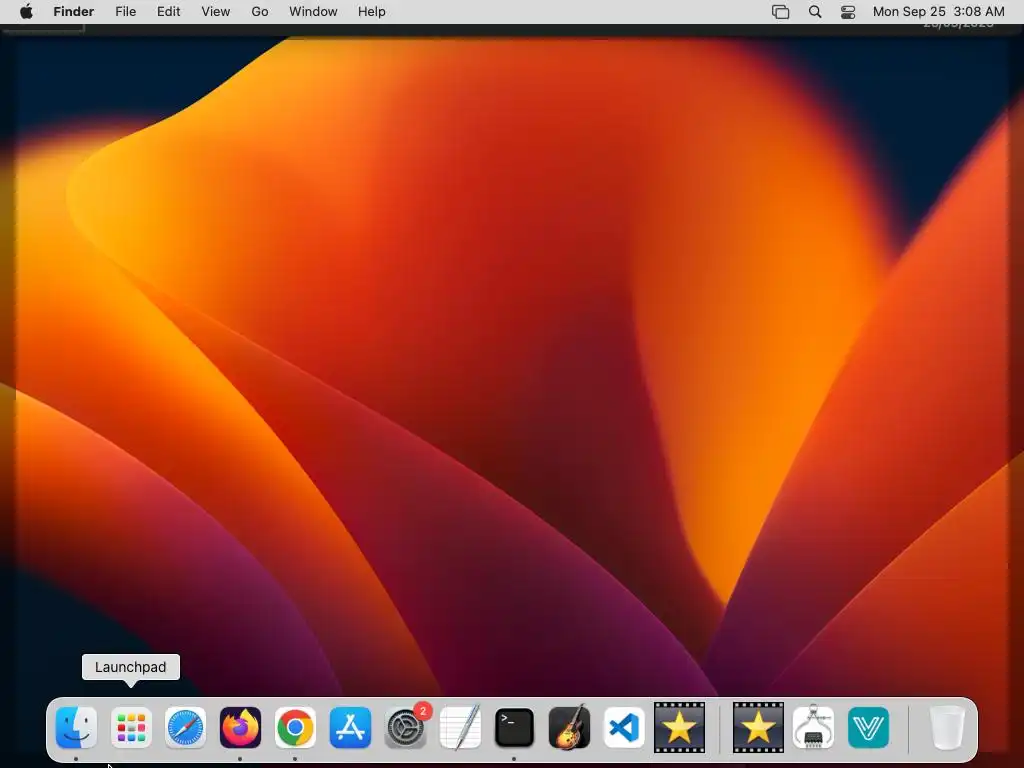This screenshot has height=768, width=1024.
Task: Launch TextEdit from the Dock
Action: (x=460, y=728)
